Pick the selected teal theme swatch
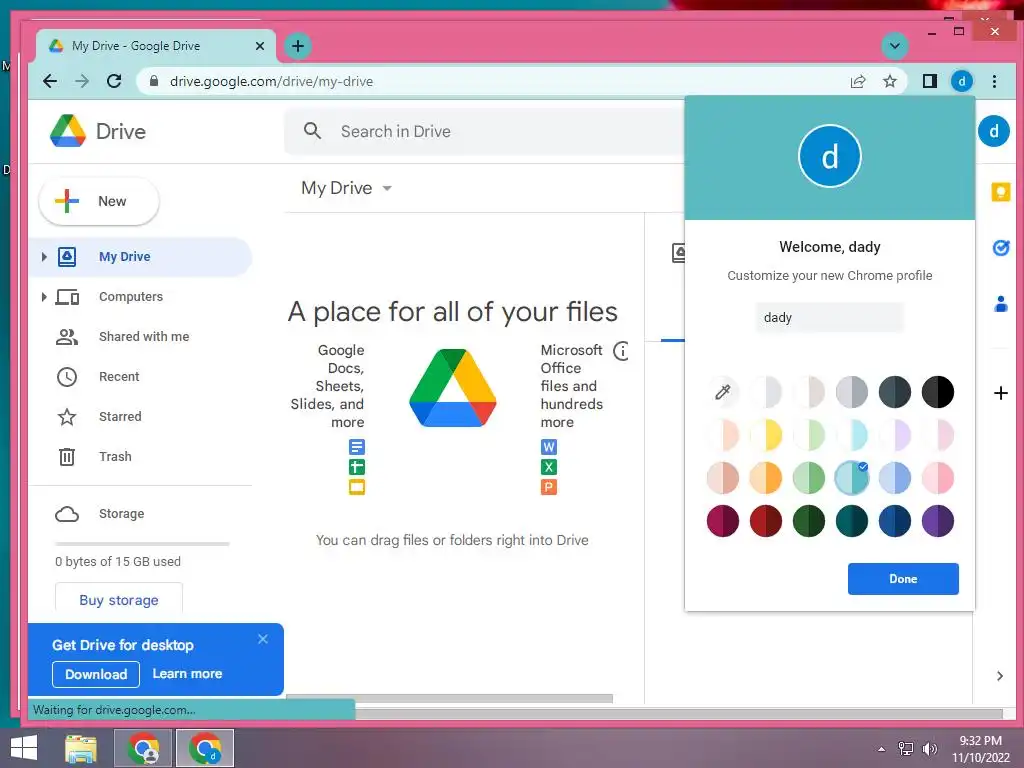This screenshot has height=768, width=1024. point(852,478)
